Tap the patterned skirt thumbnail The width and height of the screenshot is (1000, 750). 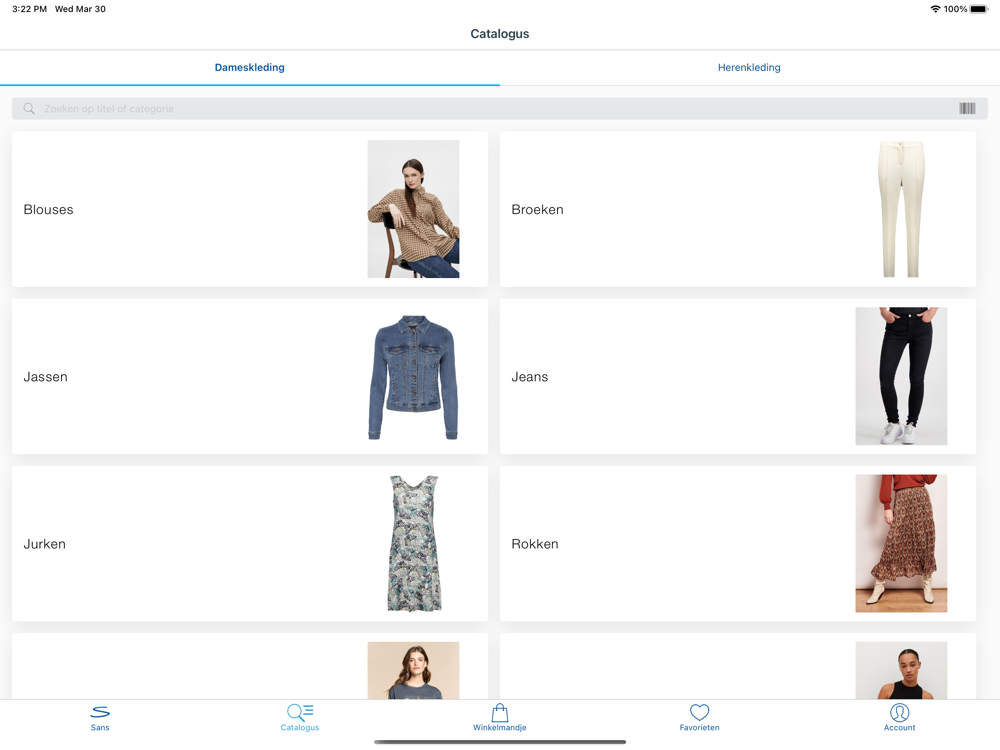pos(901,543)
